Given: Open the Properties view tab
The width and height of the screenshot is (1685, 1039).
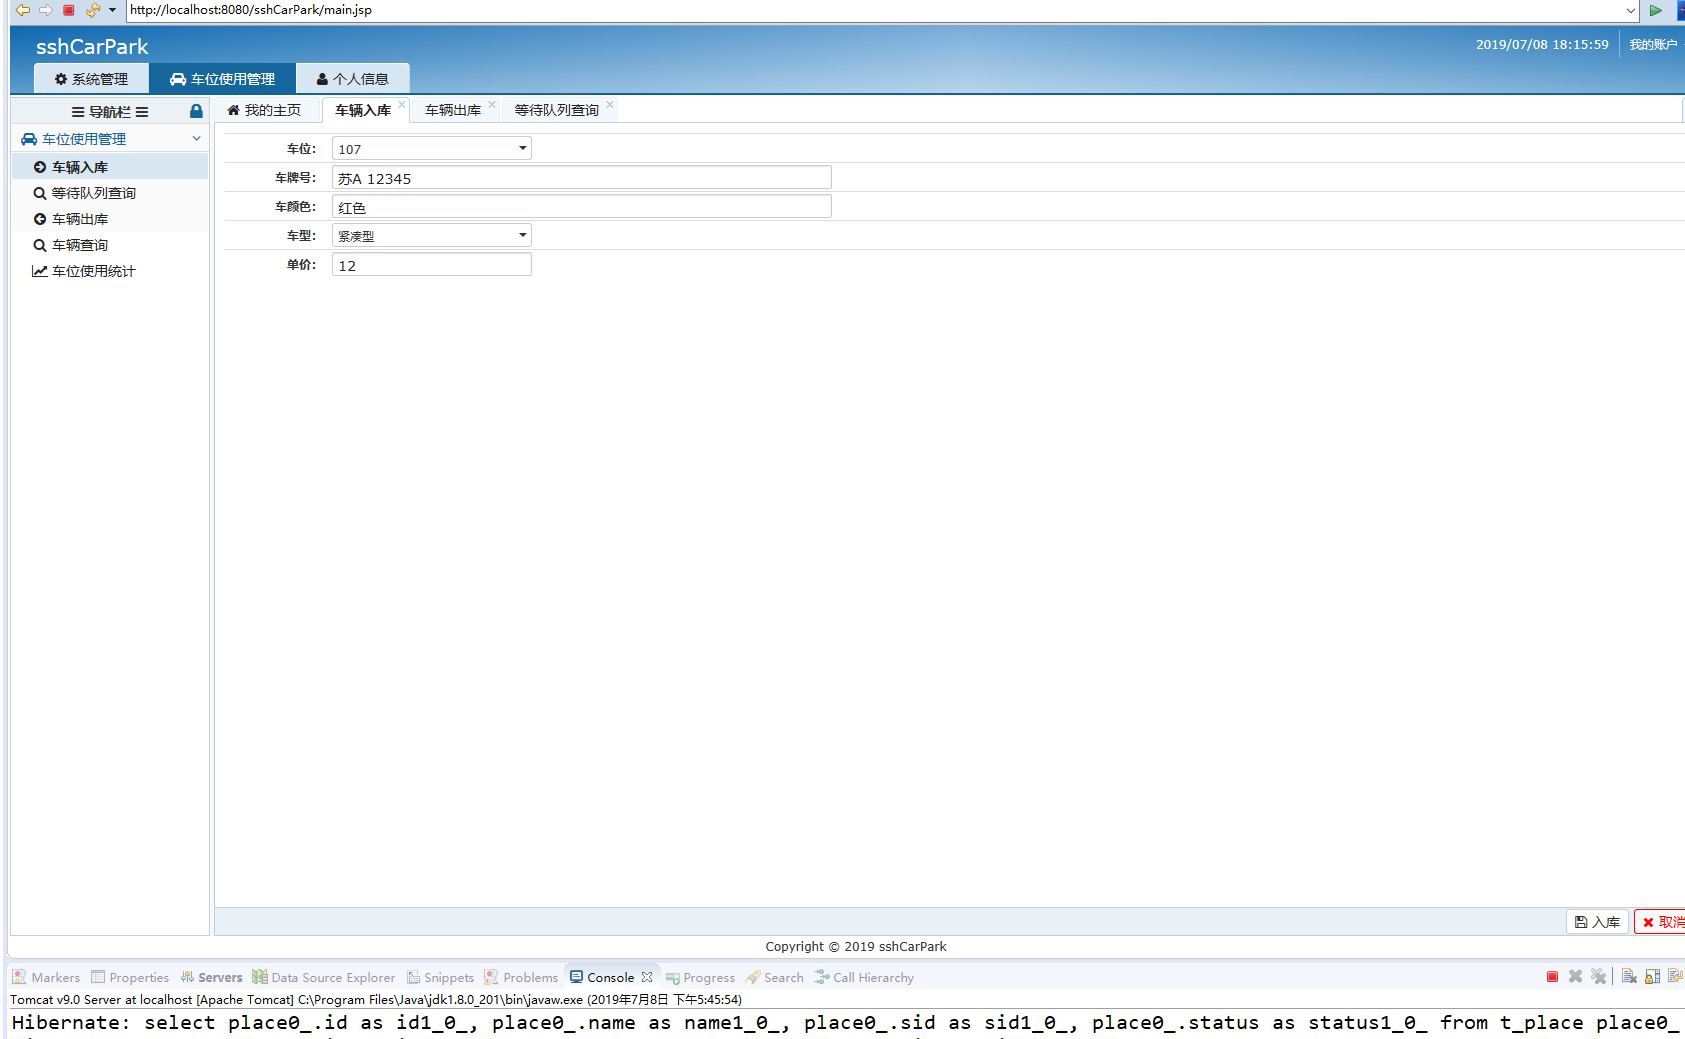Looking at the screenshot, I should (130, 977).
